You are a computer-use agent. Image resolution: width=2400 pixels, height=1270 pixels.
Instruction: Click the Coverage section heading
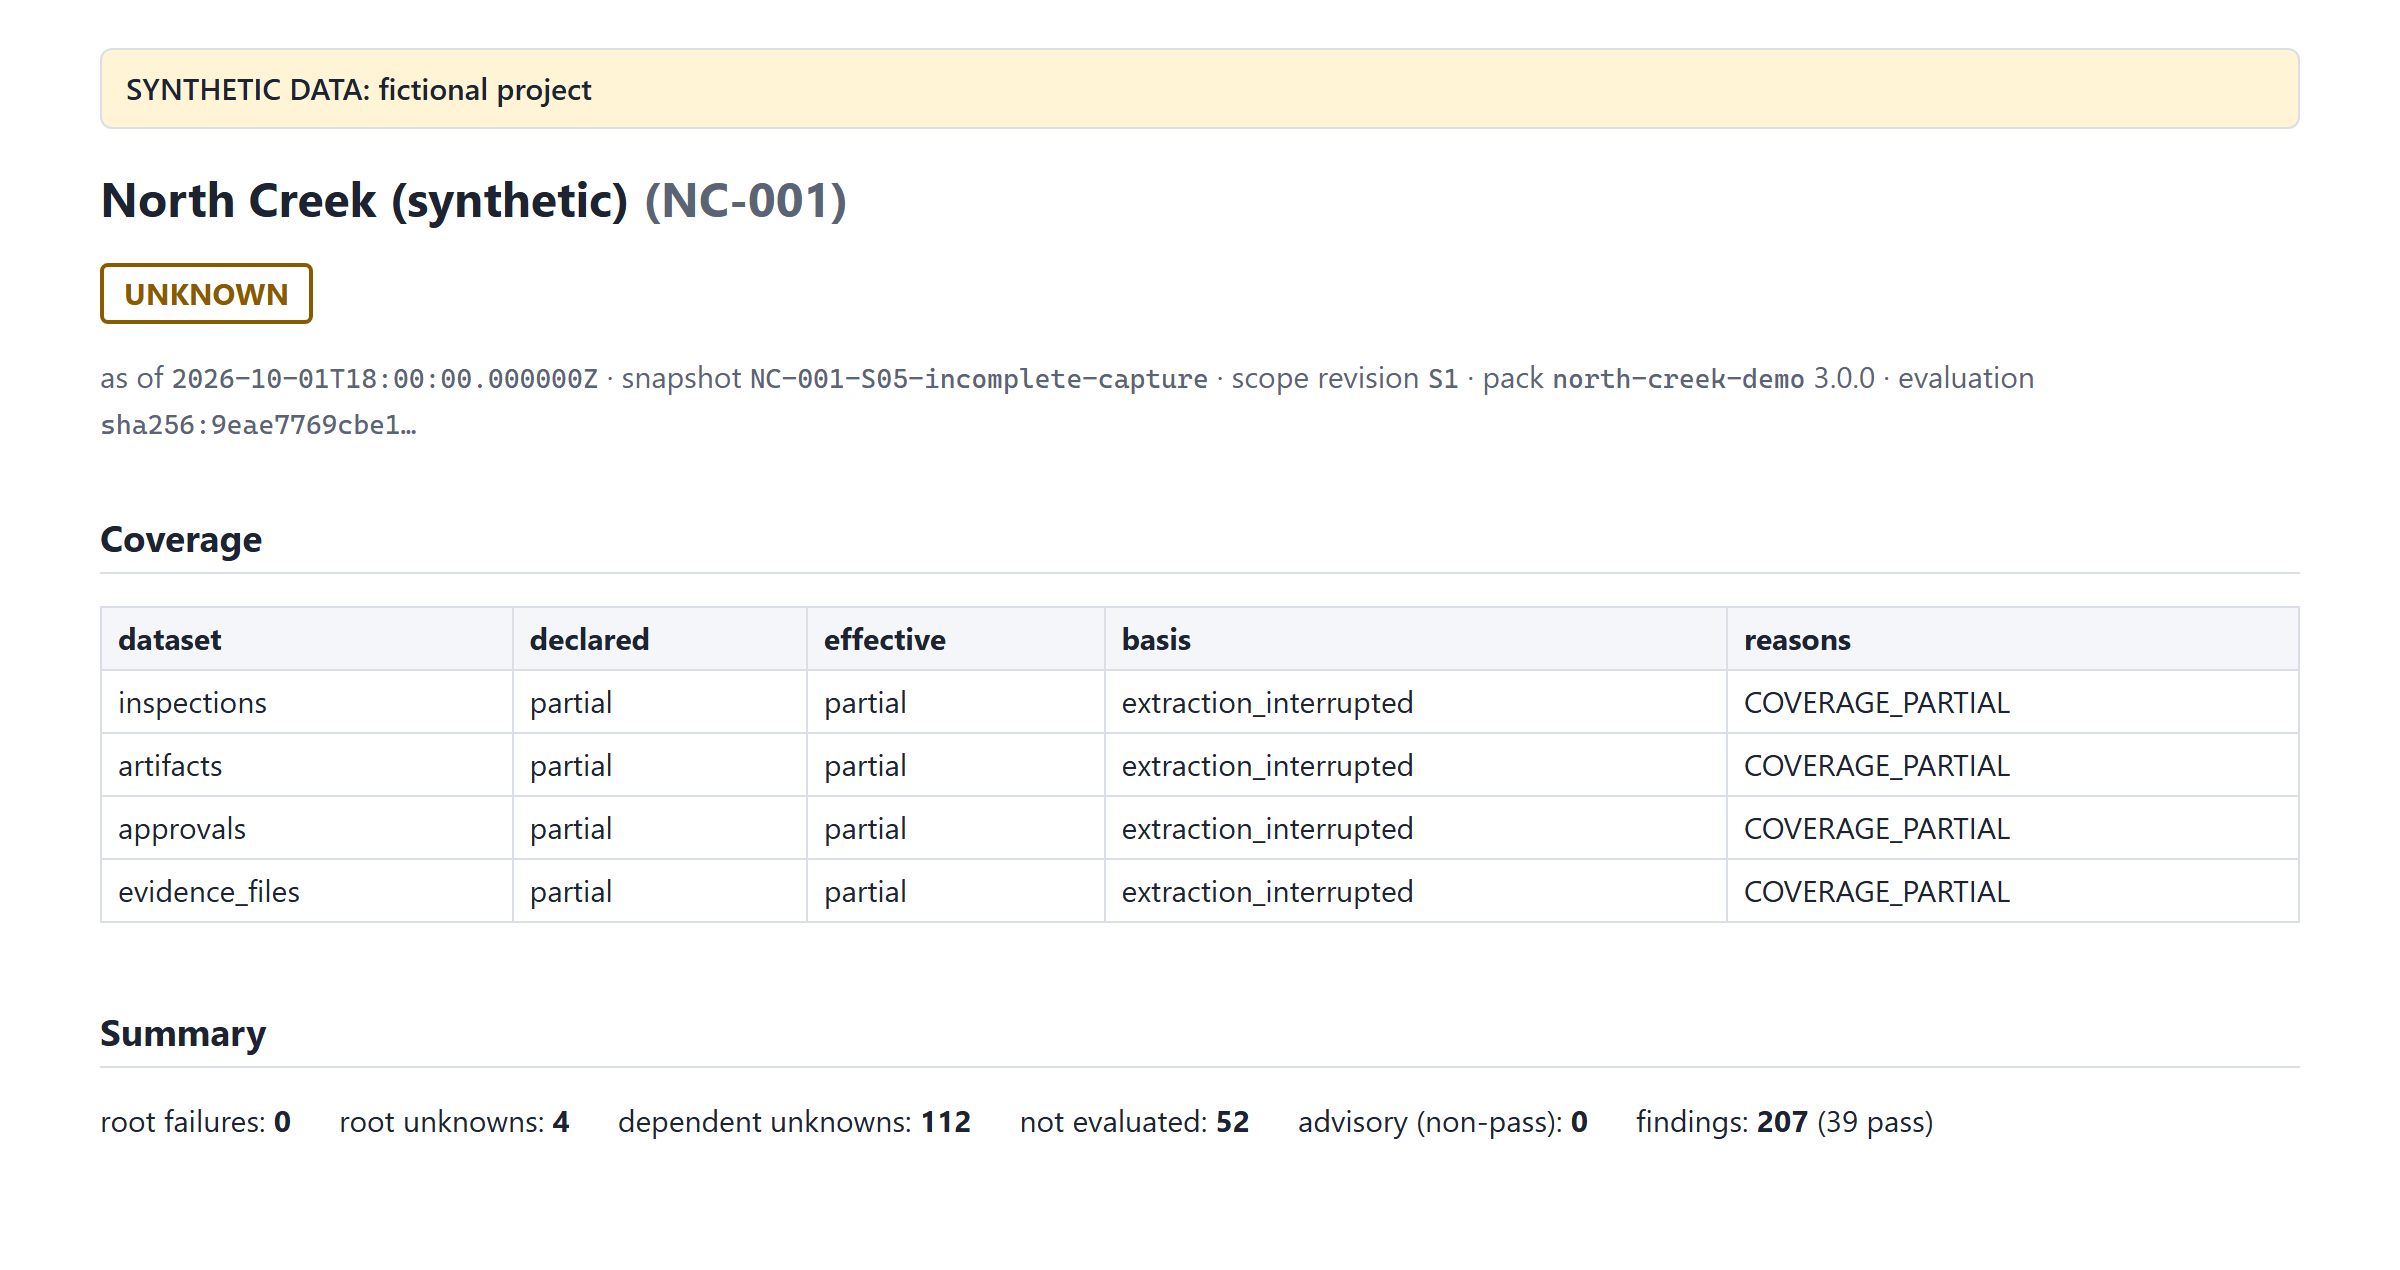[x=181, y=539]
